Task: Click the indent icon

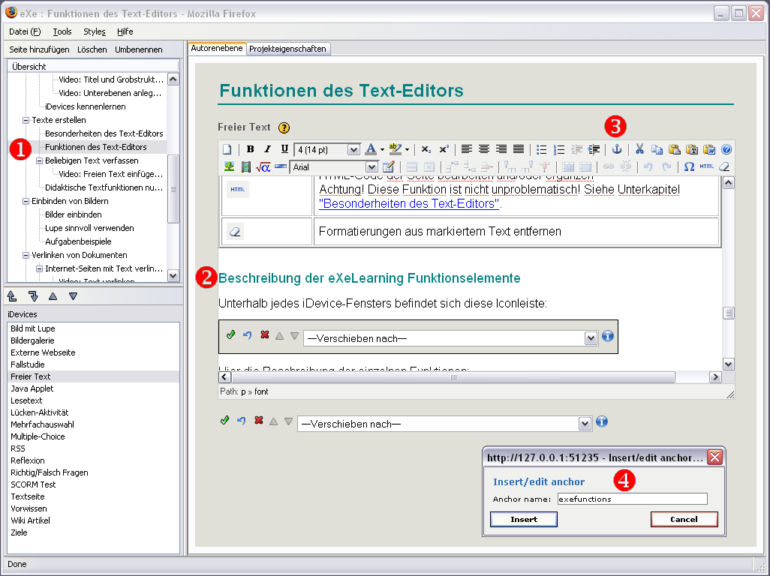Action: coord(594,149)
